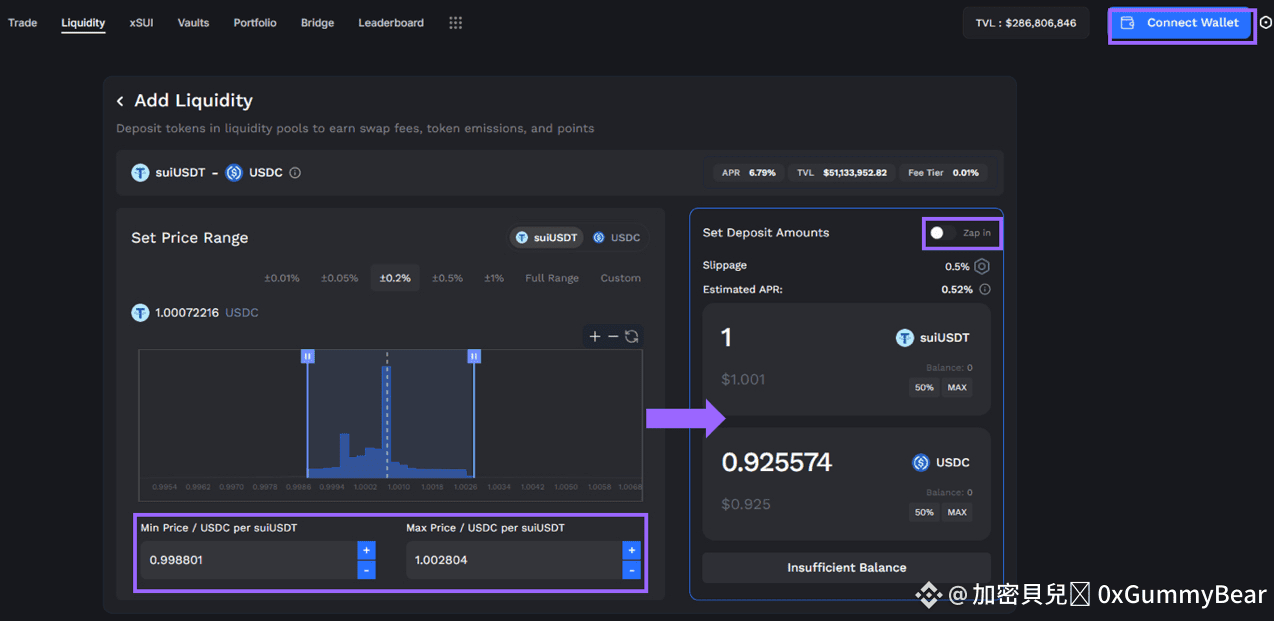Increase the Min Price with plus stepper
Viewport: 1274px width, 621px height.
pos(366,550)
